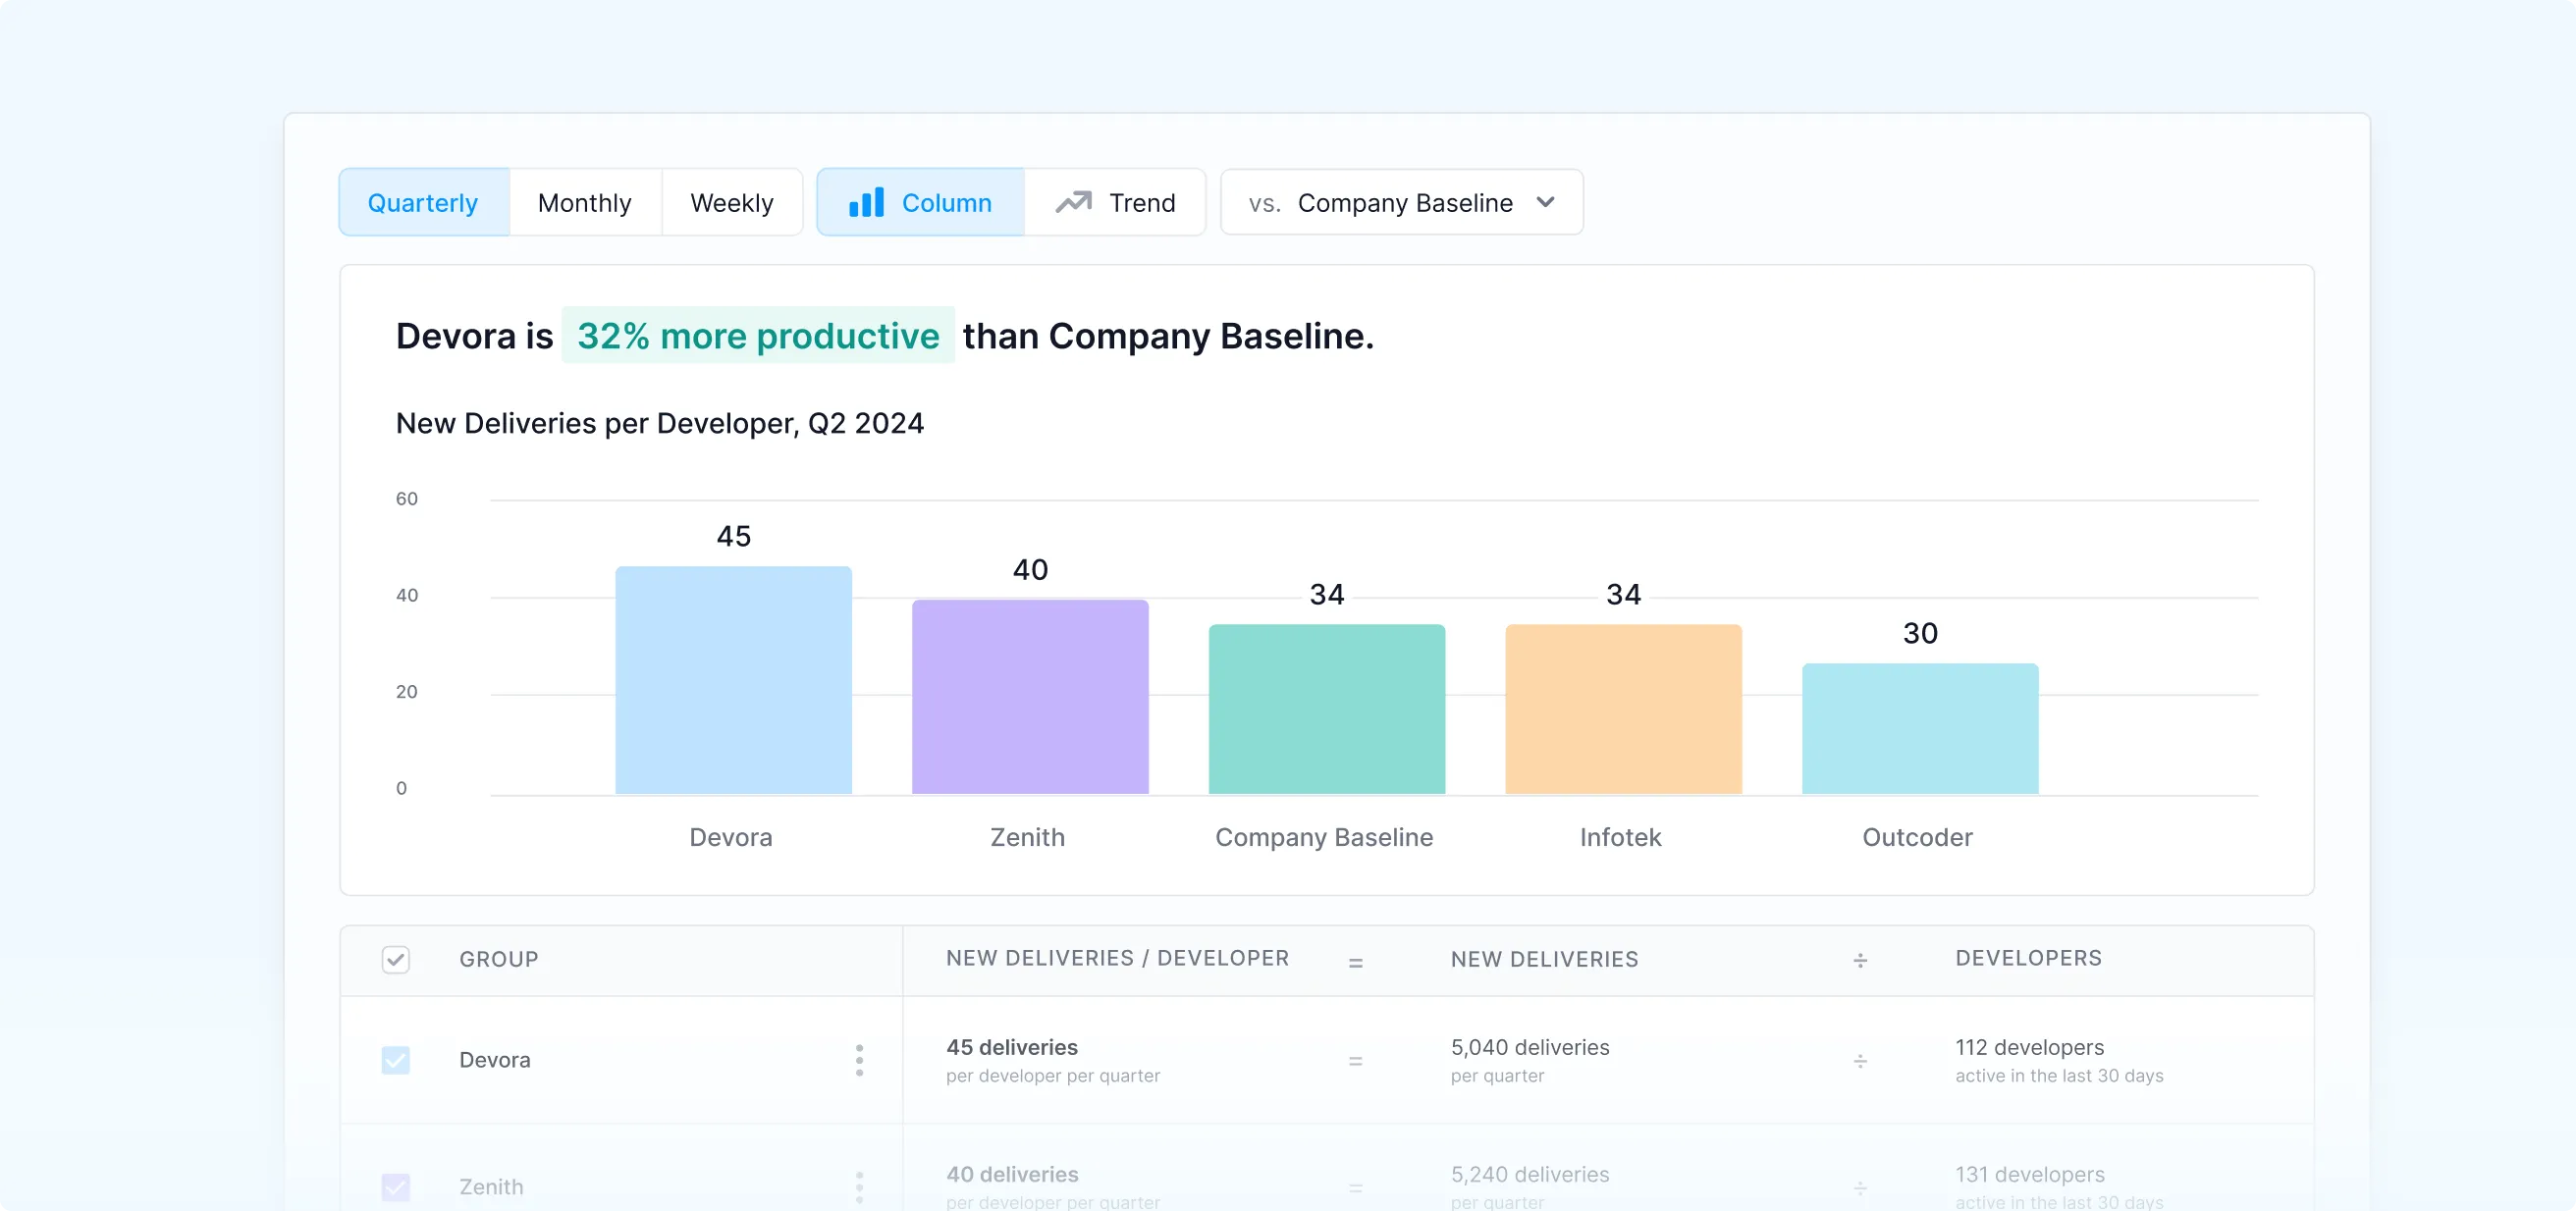Click the 'New Deliveries per Developer, Q2 2024' title
Screen dimensions: 2576x1211
click(x=660, y=423)
